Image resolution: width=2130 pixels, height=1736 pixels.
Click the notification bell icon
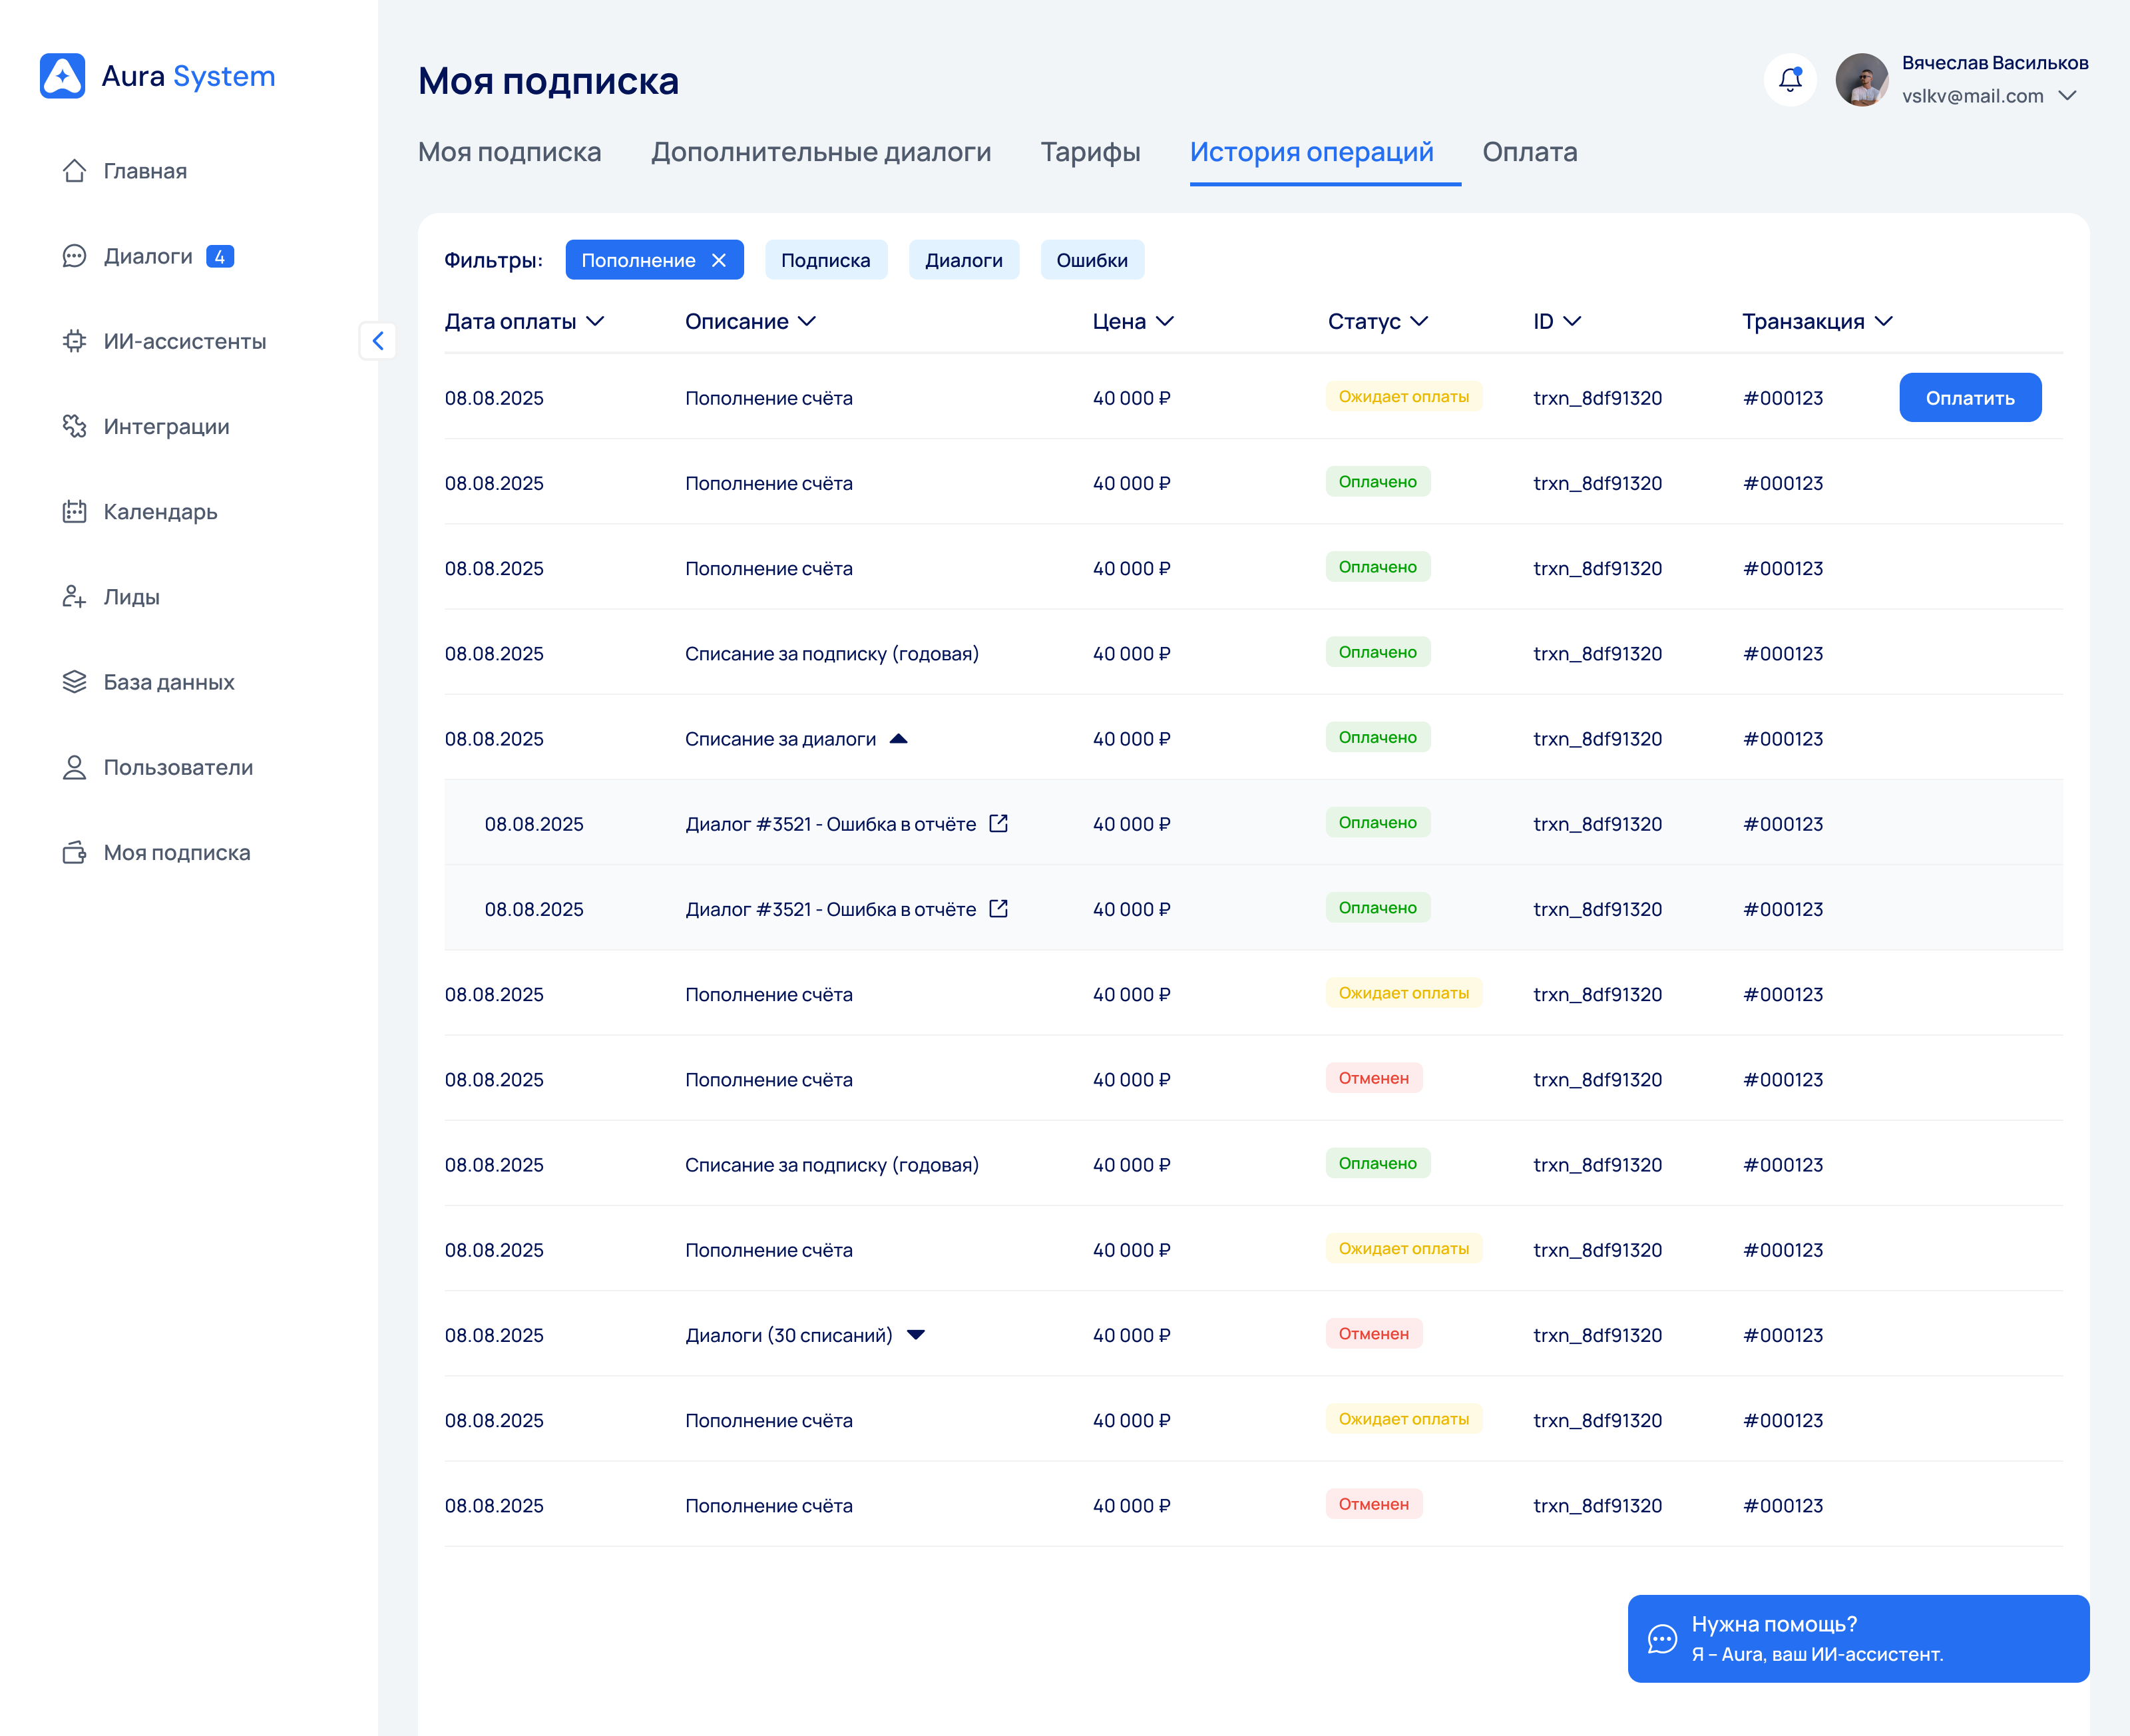pyautogui.click(x=1790, y=80)
